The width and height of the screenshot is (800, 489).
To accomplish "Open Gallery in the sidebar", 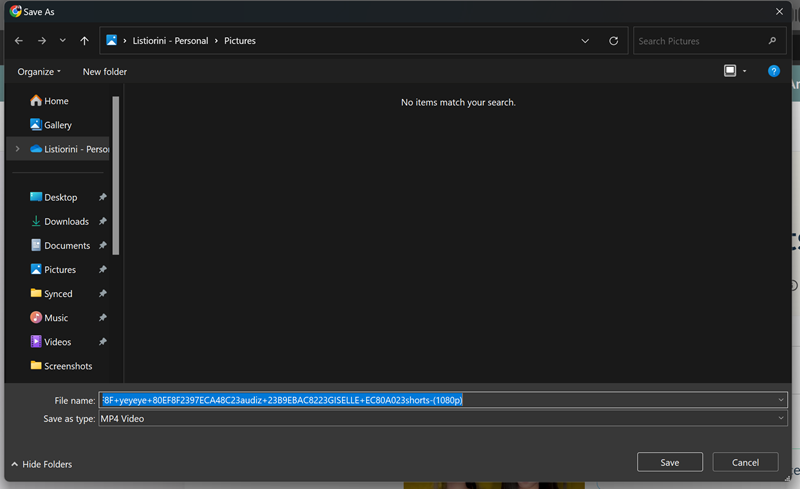I will click(57, 125).
